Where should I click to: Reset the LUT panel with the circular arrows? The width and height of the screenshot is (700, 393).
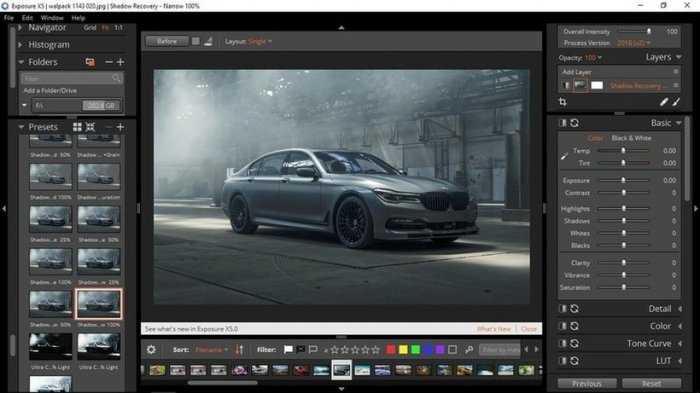(x=575, y=361)
